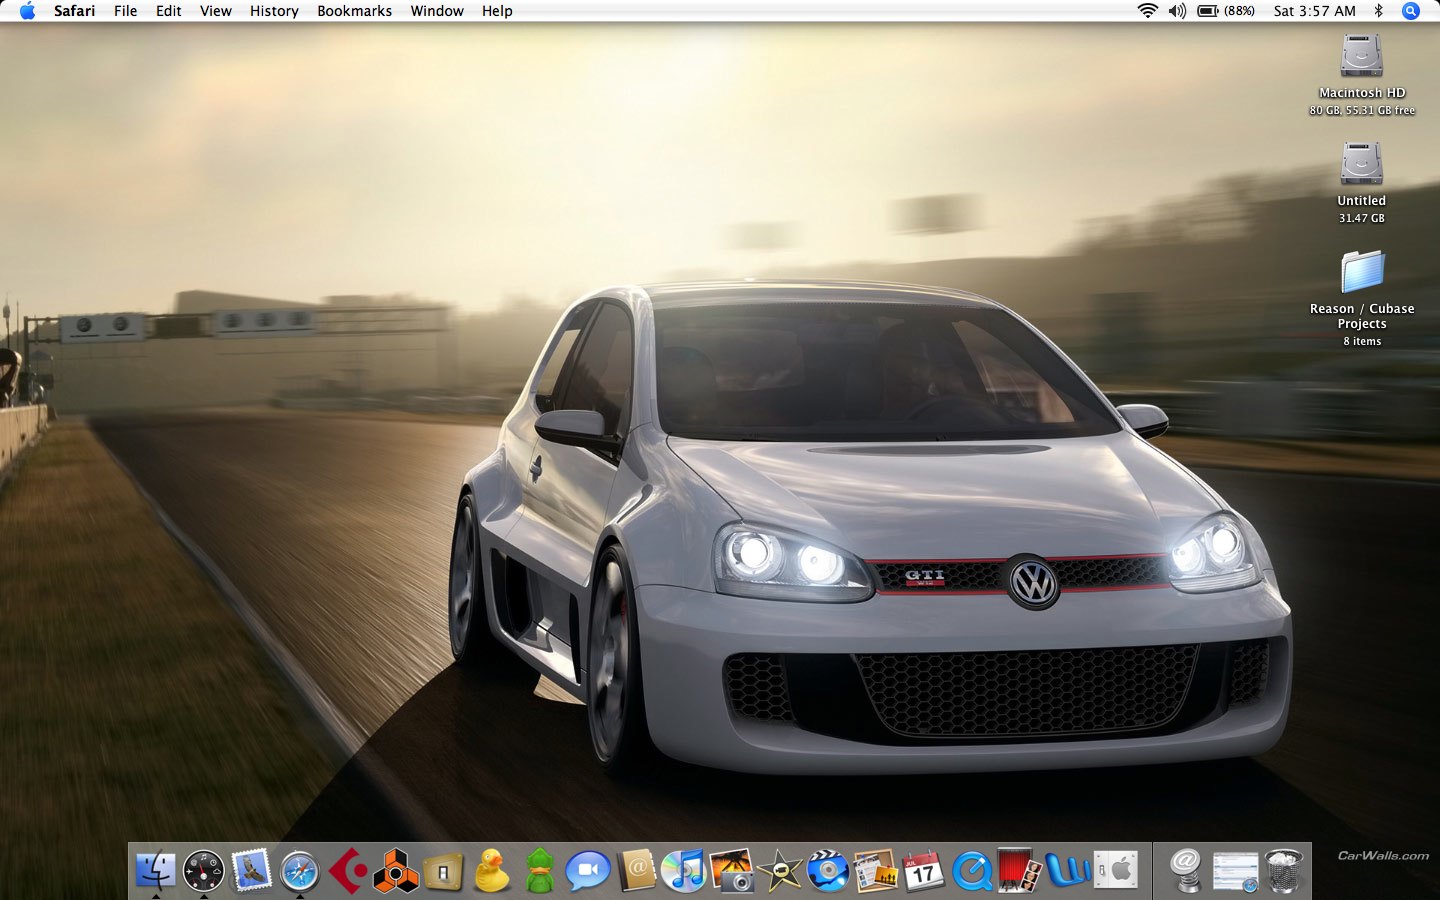Open iPhoto from the dock
Viewport: 1440px width, 900px height.
732,870
